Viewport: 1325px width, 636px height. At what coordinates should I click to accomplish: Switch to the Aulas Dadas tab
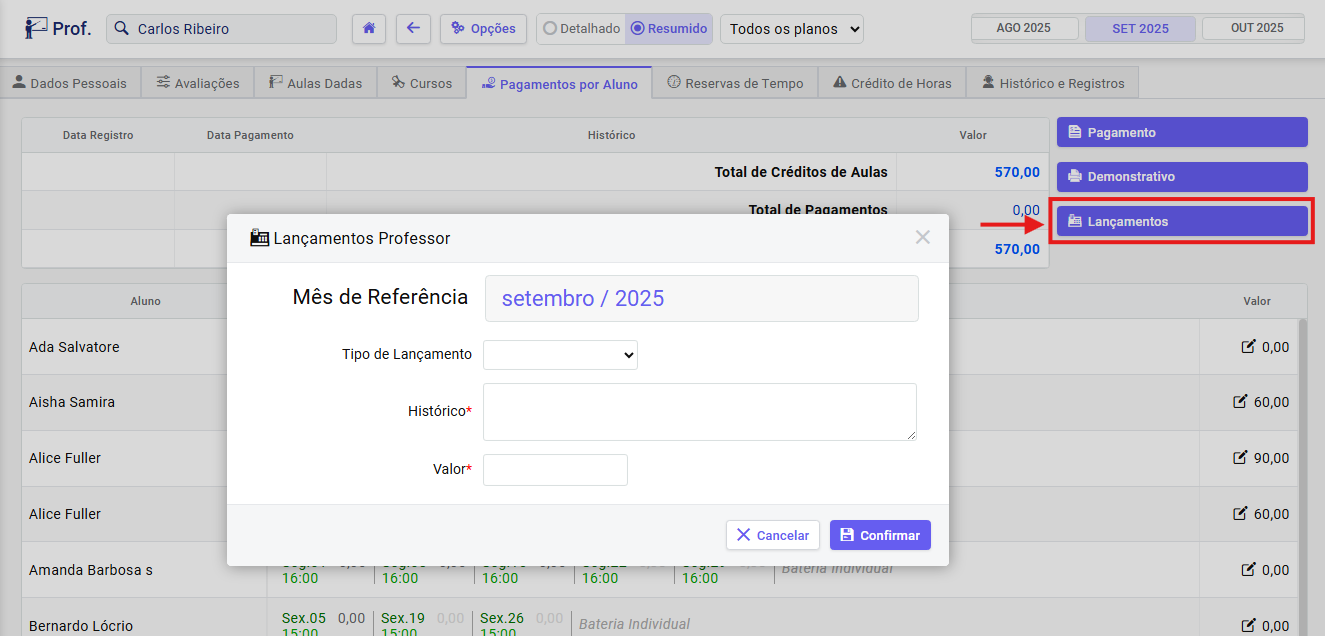pyautogui.click(x=315, y=83)
